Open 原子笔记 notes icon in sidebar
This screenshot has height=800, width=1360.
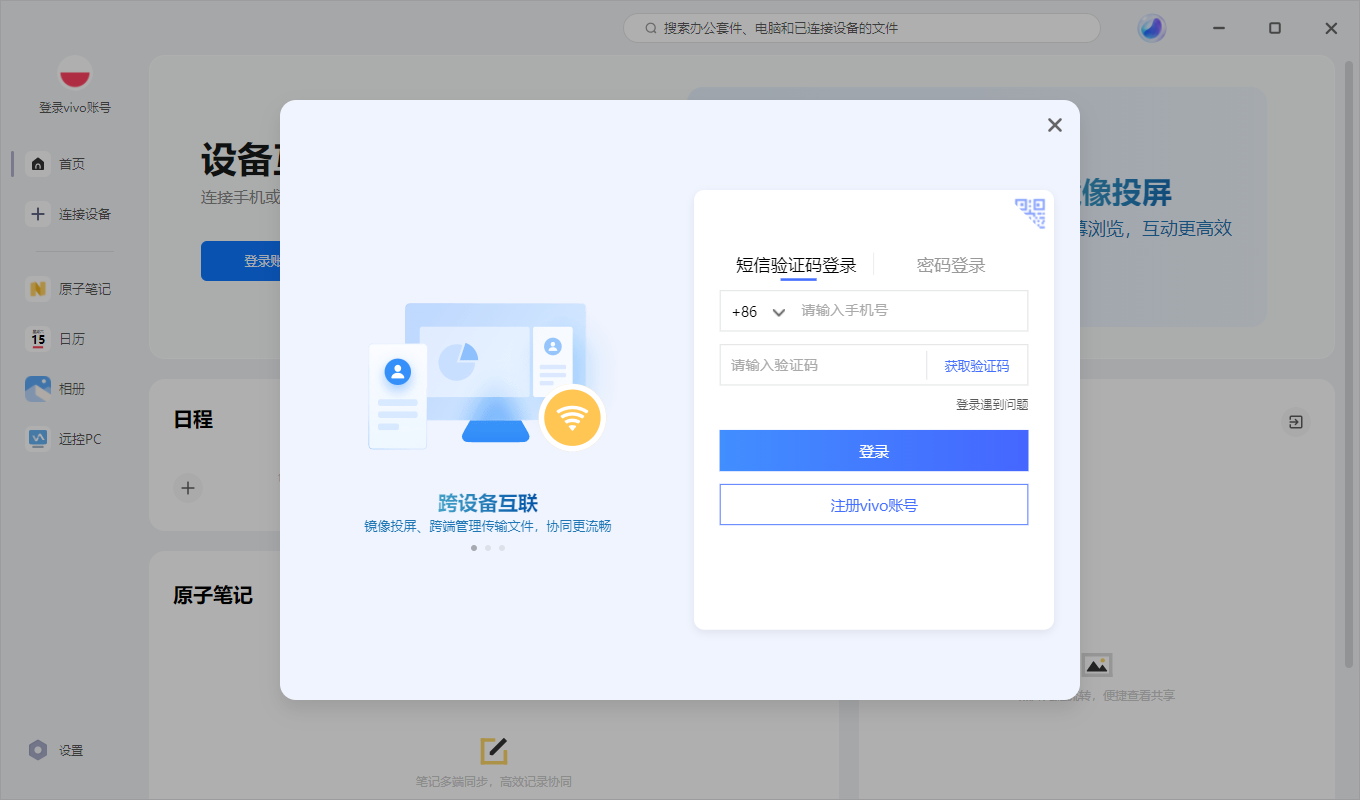click(38, 289)
